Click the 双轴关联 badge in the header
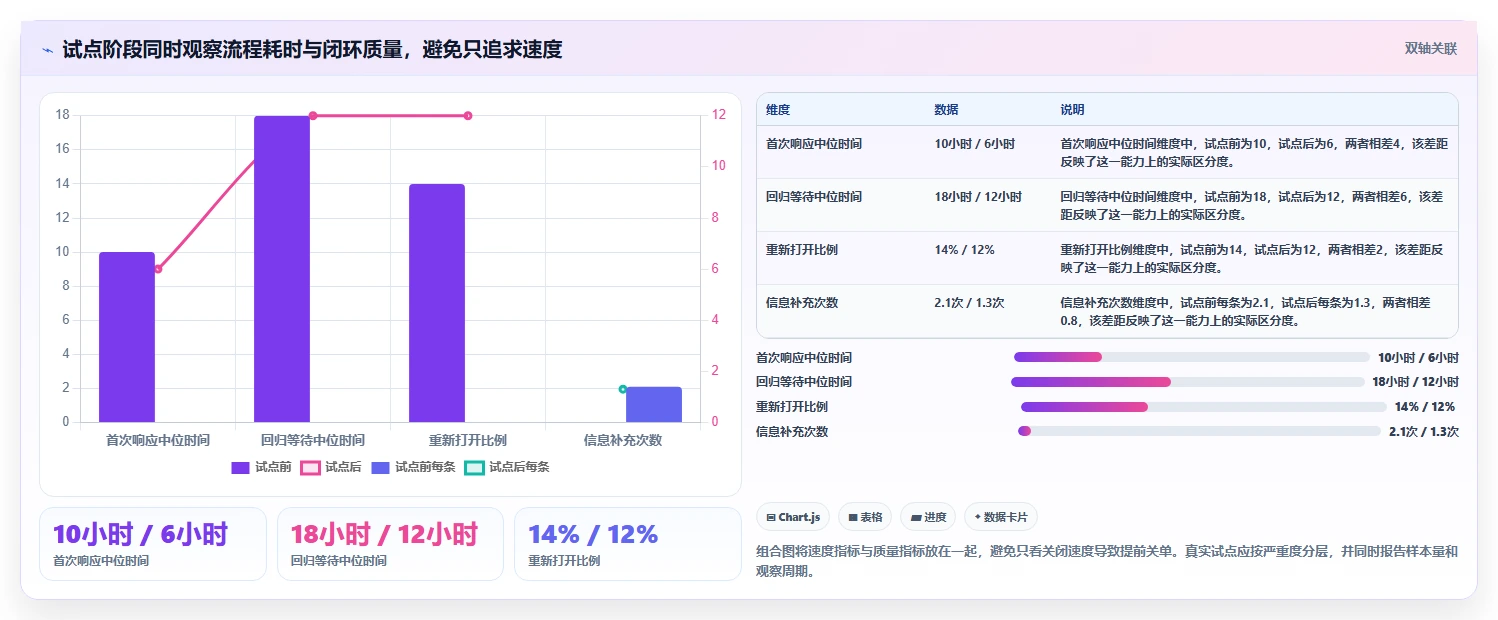Screen dimensions: 1498x620 [x=1431, y=49]
